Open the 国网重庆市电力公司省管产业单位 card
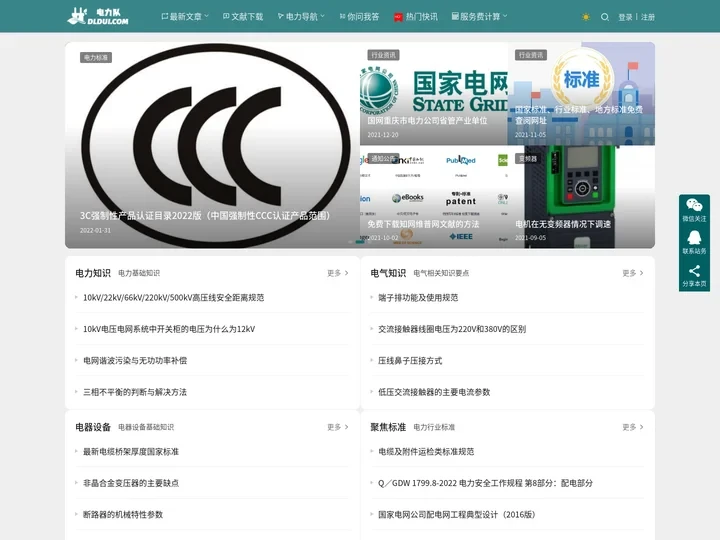Screen dimensions: 720x540 (x=434, y=94)
